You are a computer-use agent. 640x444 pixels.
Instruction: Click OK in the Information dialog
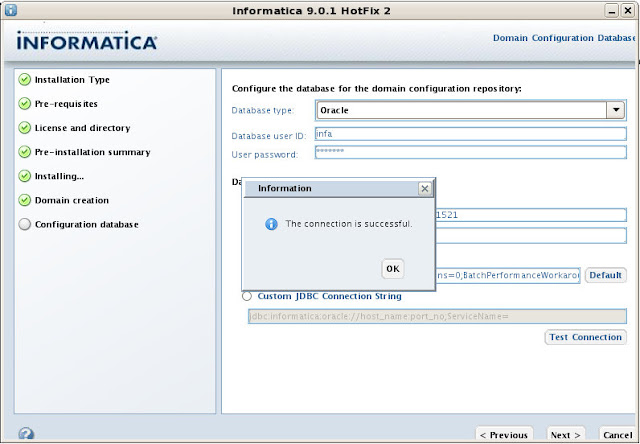(393, 269)
